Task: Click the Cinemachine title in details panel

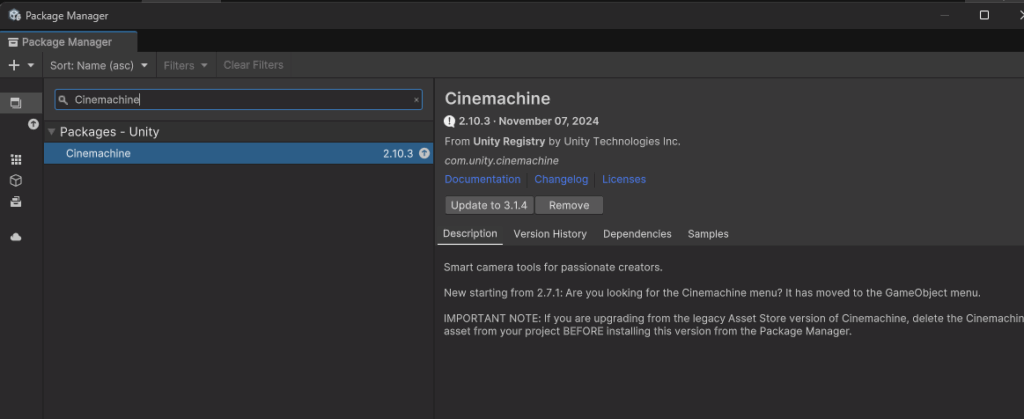Action: 497,99
